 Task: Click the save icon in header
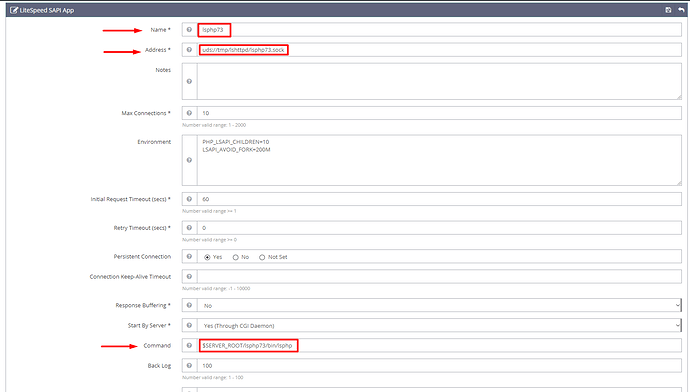pyautogui.click(x=668, y=10)
